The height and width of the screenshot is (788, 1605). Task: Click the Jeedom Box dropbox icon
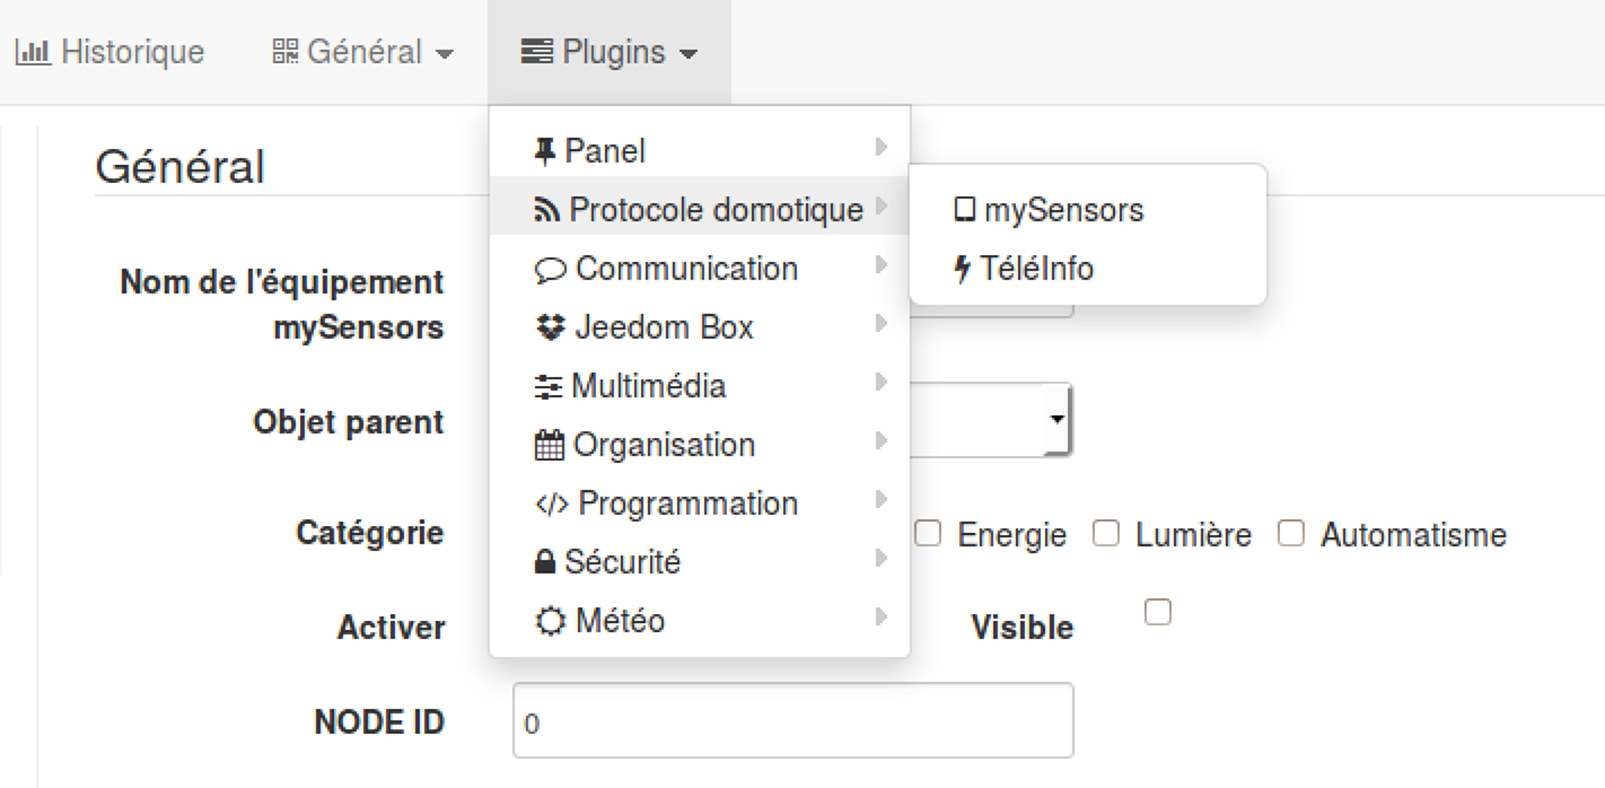550,327
